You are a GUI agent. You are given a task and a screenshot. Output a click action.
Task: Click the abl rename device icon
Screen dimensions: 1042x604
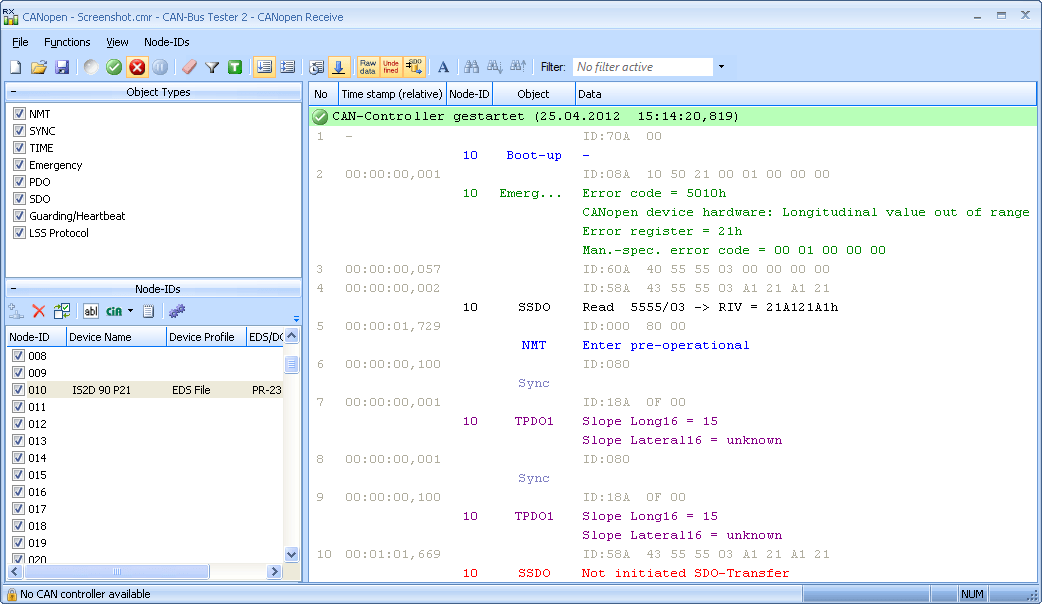pos(91,311)
